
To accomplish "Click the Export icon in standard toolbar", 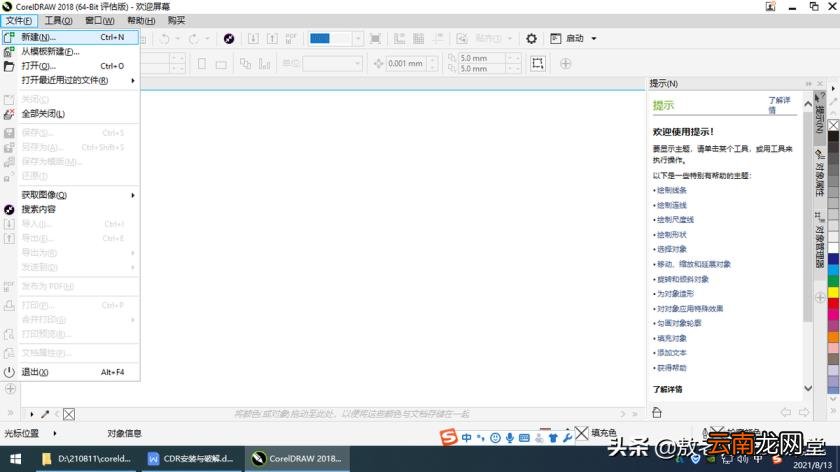I will coord(272,39).
